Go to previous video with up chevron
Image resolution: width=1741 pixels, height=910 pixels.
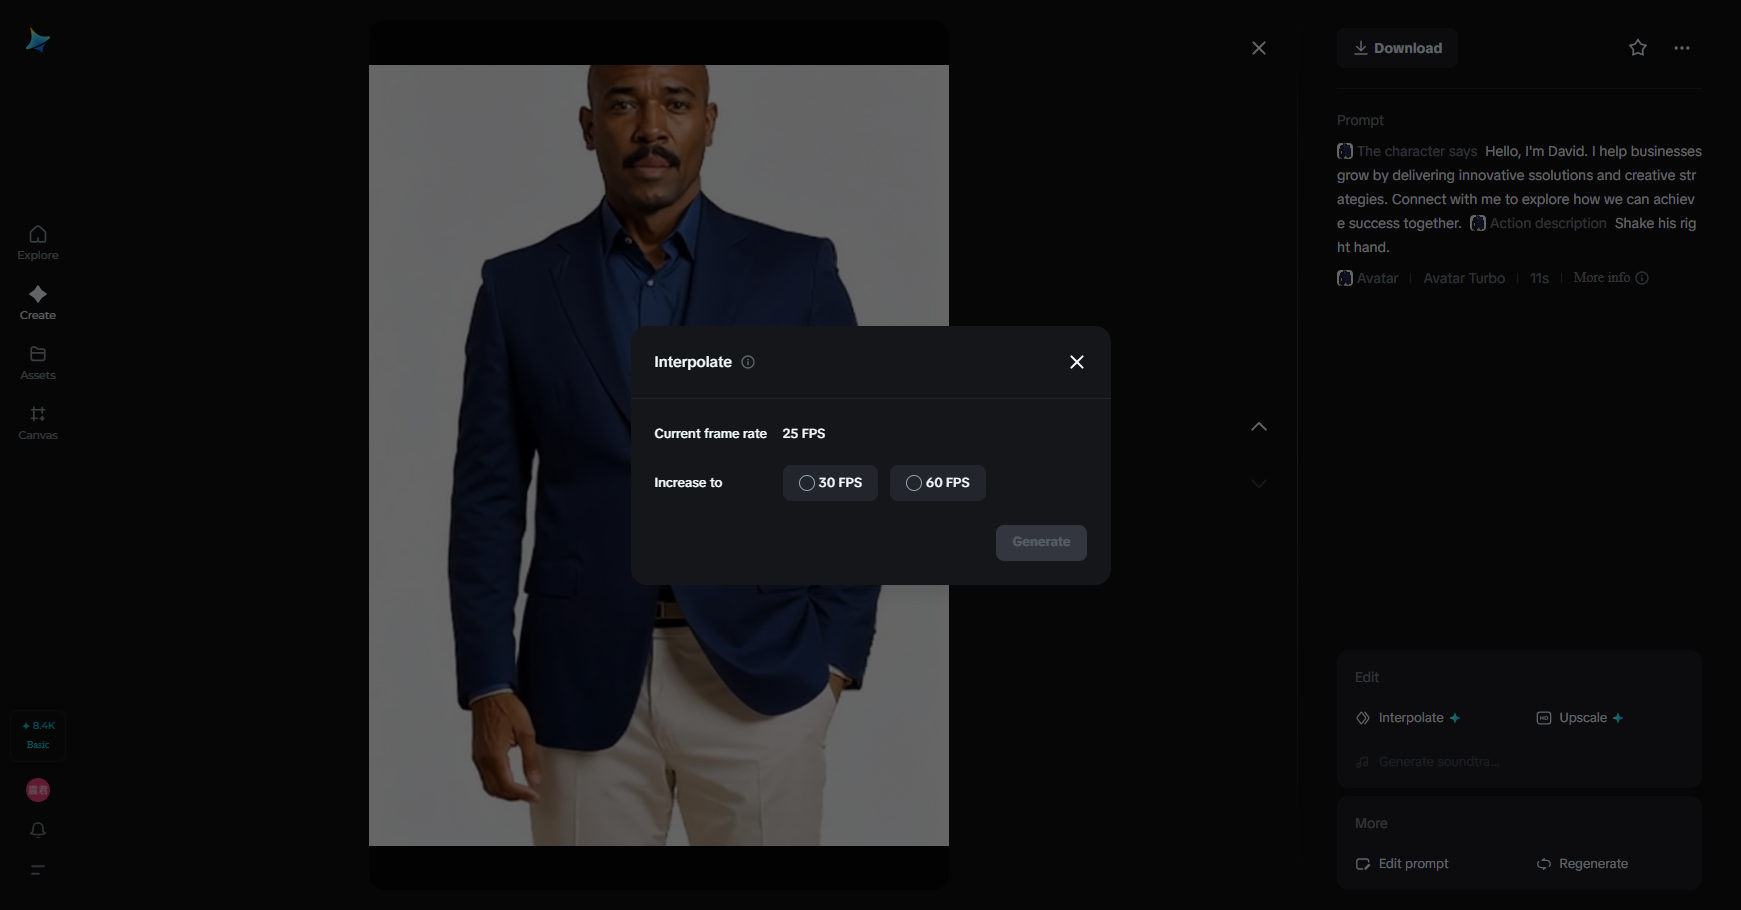[x=1259, y=427]
